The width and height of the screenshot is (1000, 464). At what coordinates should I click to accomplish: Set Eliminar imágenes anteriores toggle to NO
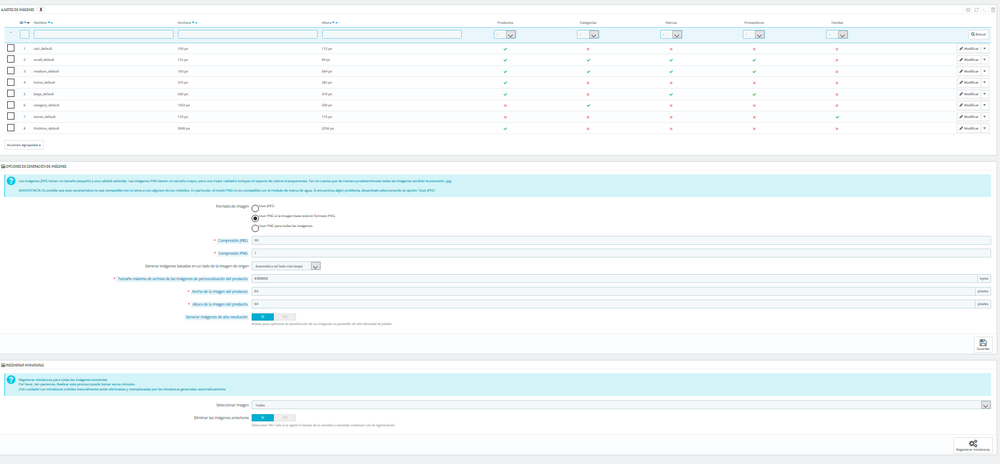click(285, 417)
